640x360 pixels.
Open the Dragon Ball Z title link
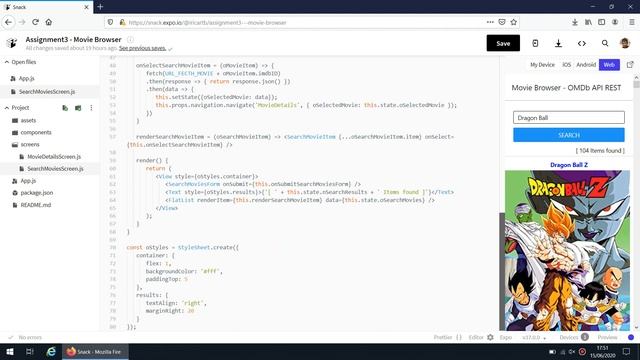click(569, 165)
